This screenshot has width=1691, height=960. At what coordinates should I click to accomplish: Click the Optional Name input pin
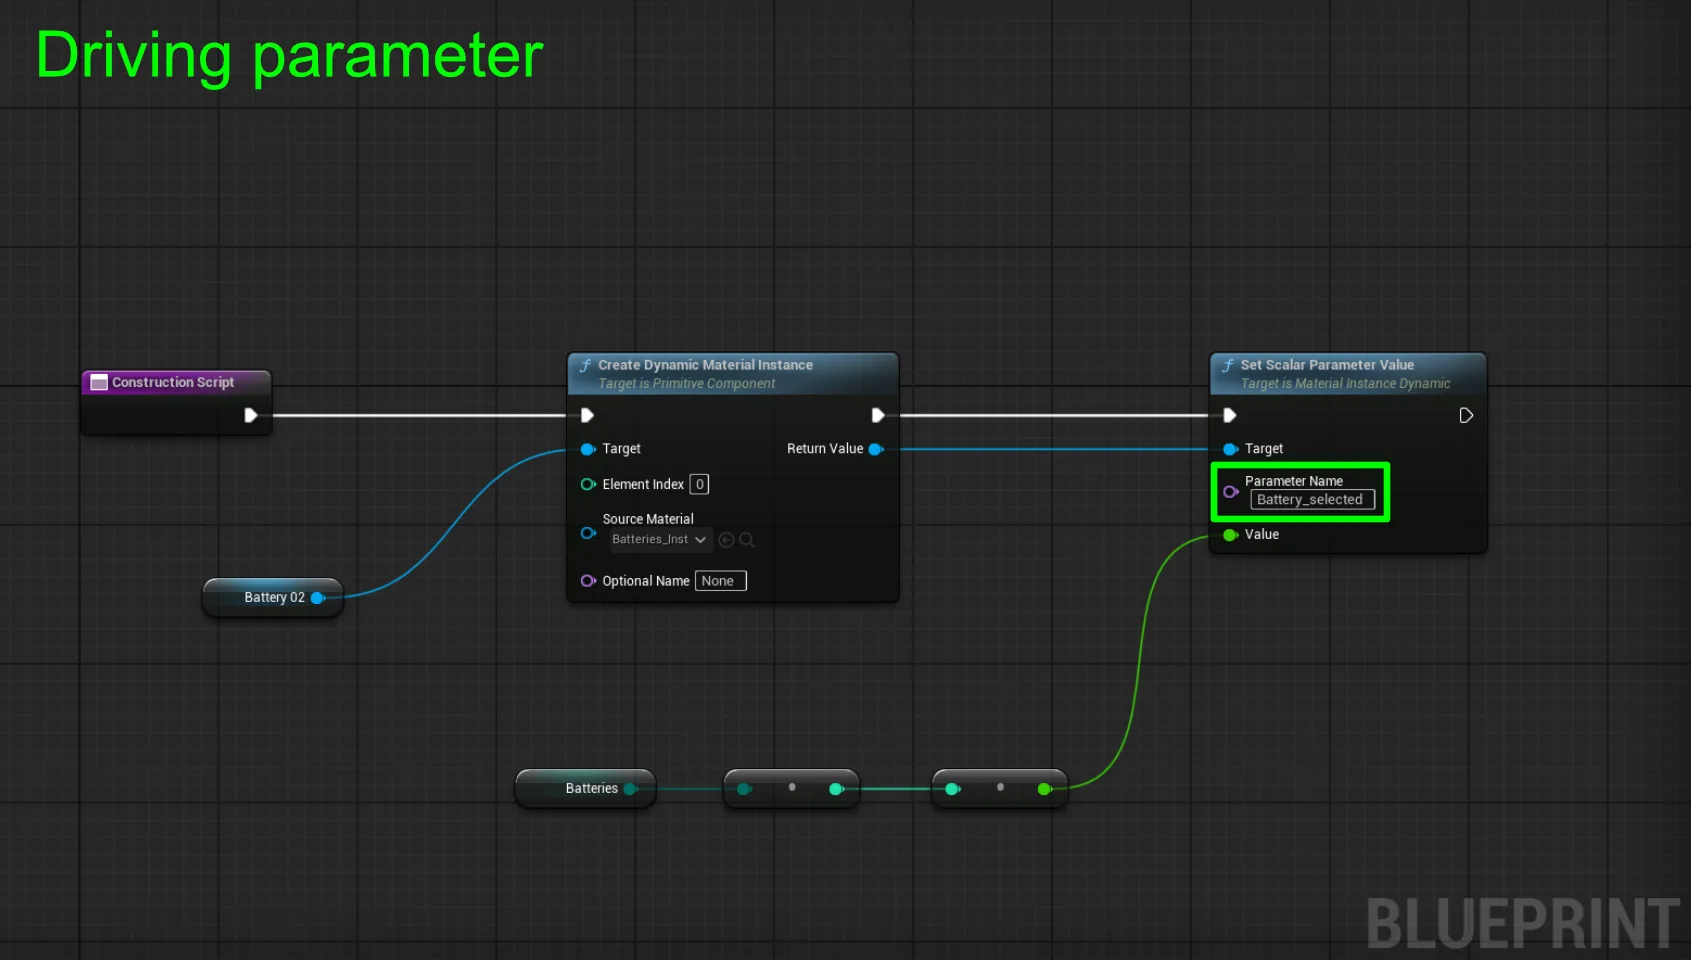click(588, 581)
